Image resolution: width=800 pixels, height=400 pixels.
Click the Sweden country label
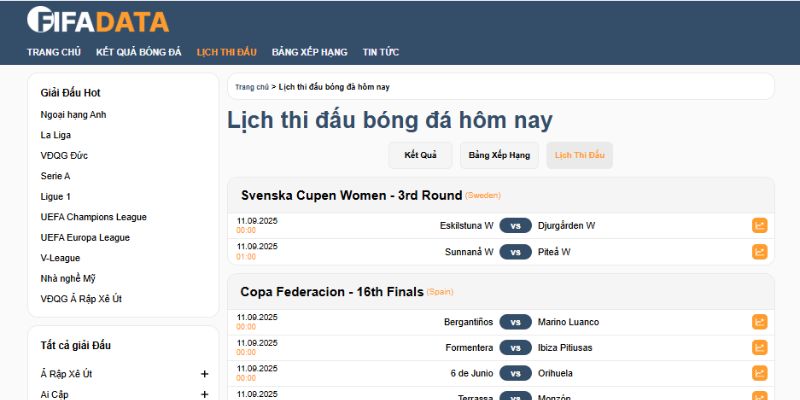[x=483, y=195]
